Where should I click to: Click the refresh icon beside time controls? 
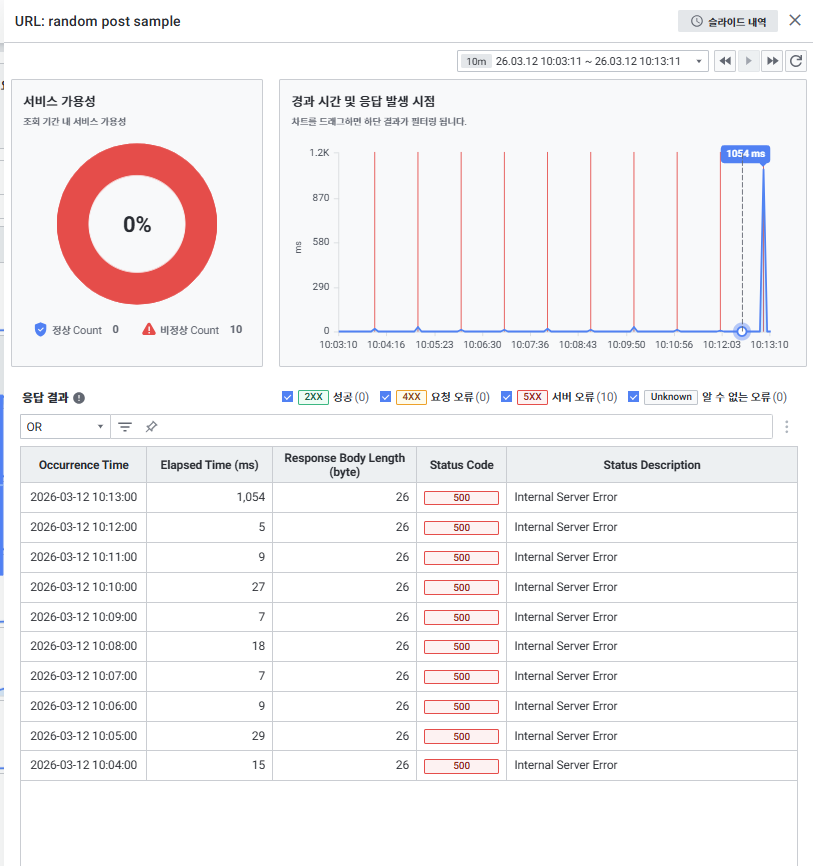click(x=796, y=61)
